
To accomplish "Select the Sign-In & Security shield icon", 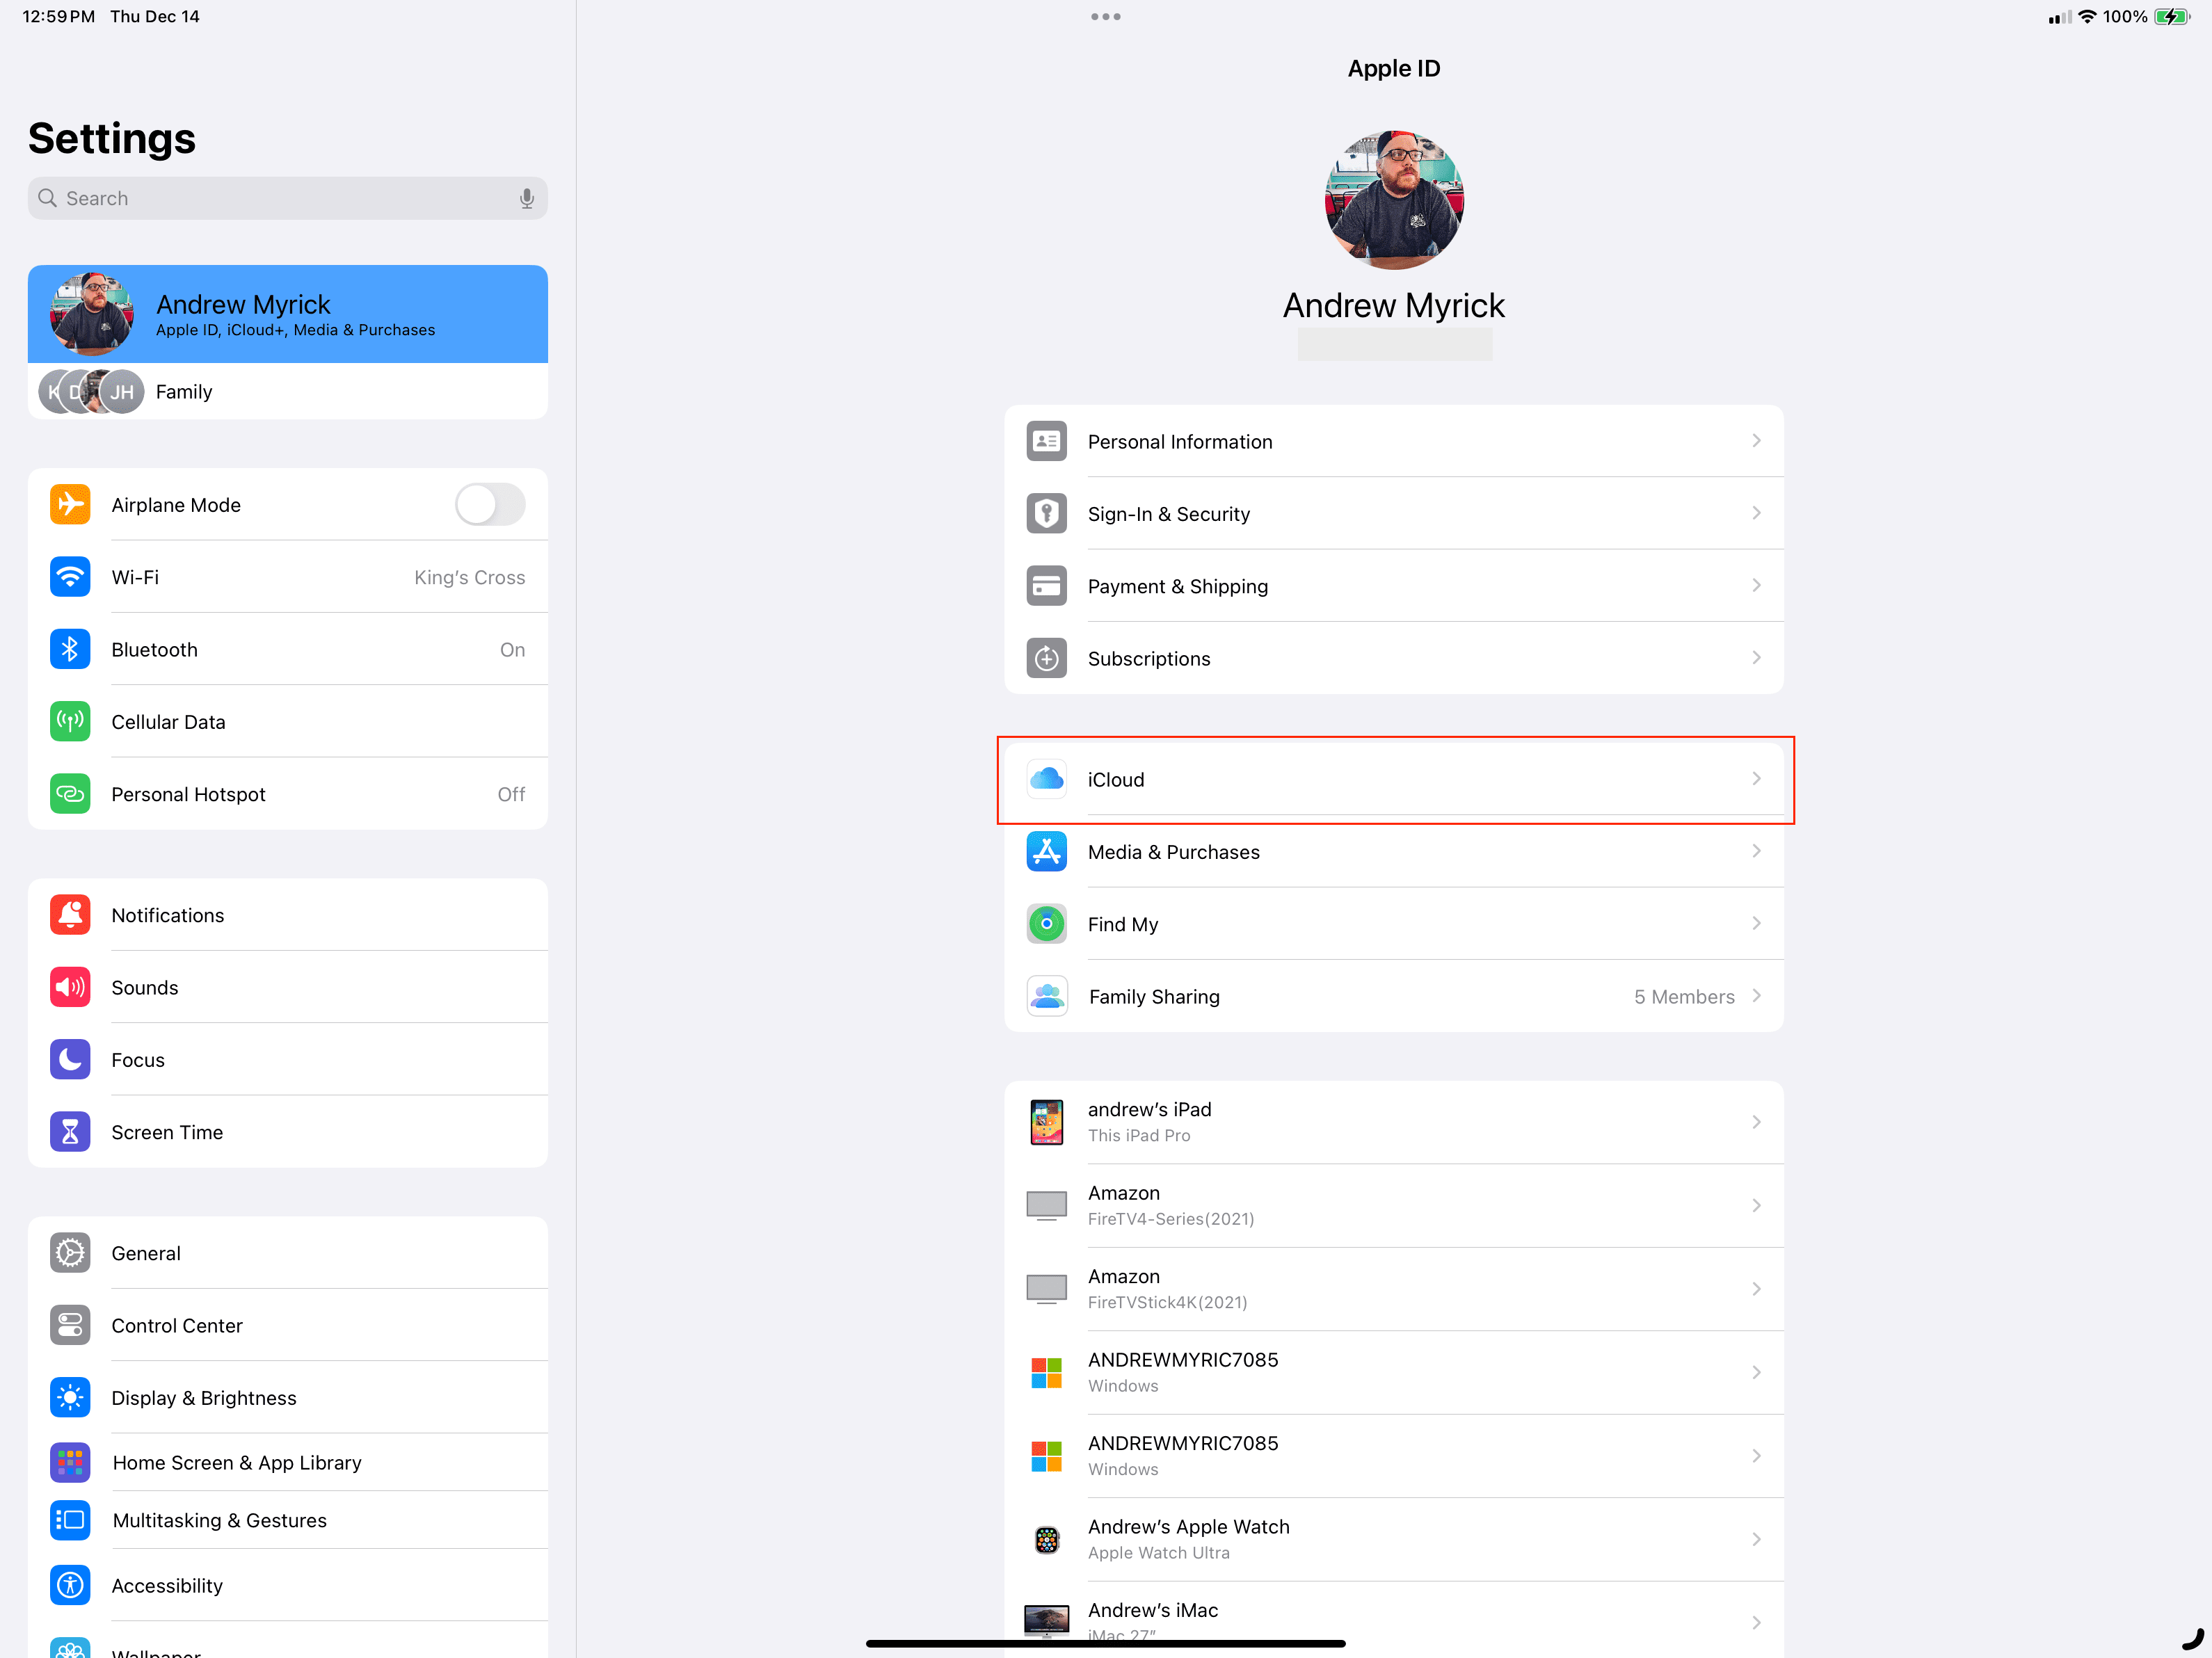I will [1046, 514].
